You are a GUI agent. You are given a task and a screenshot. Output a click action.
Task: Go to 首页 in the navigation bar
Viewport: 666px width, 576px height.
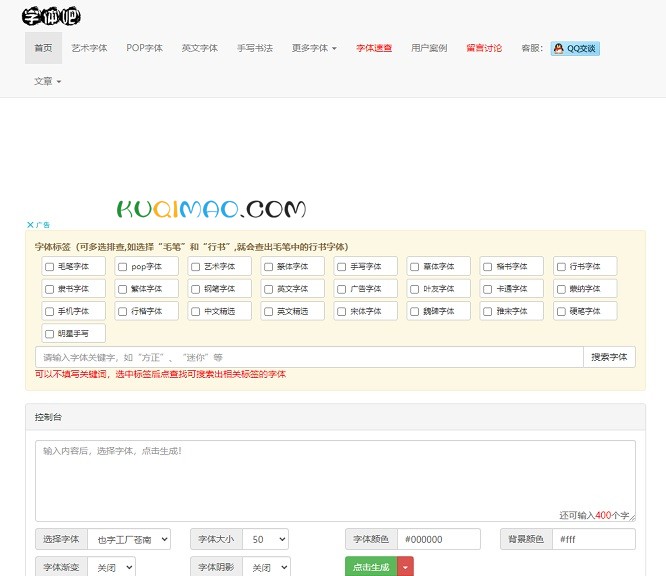pyautogui.click(x=43, y=48)
